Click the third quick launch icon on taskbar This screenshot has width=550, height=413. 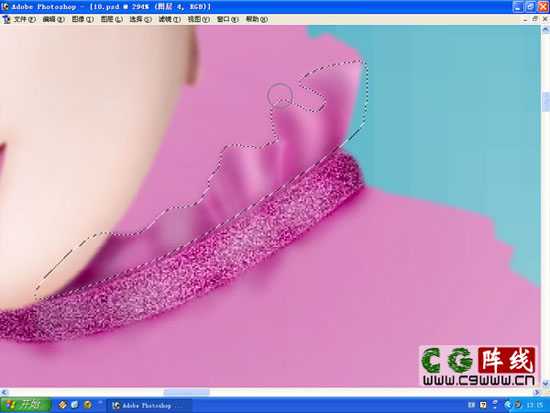click(87, 405)
